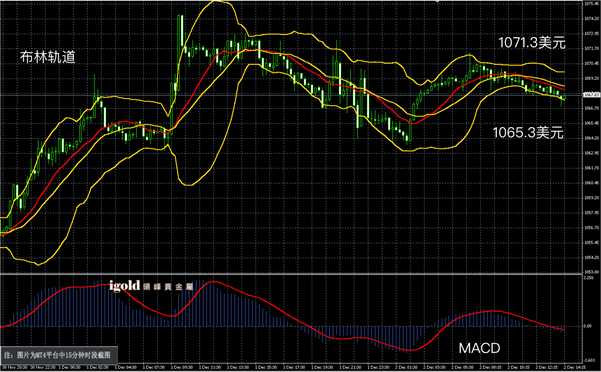Click the highlighted current price marker
Screen dimensions: 601x372
pyautogui.click(x=591, y=95)
